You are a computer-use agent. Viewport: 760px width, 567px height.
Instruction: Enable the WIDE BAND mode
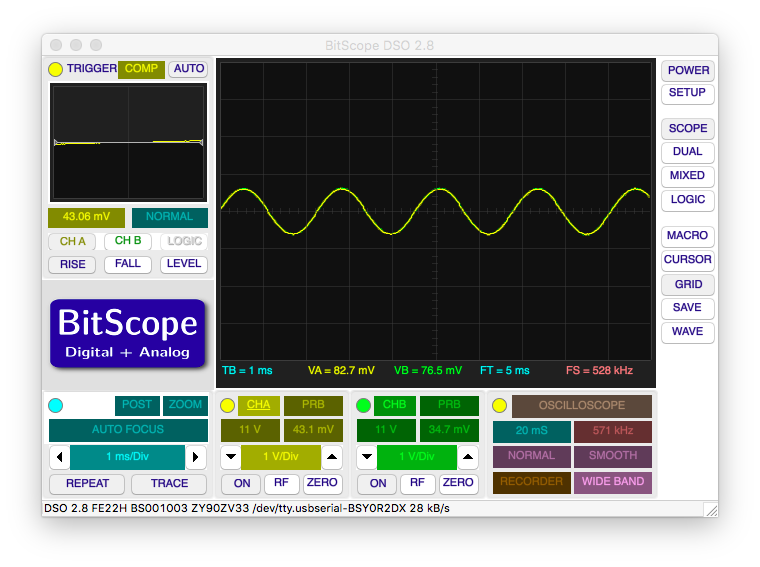point(612,482)
